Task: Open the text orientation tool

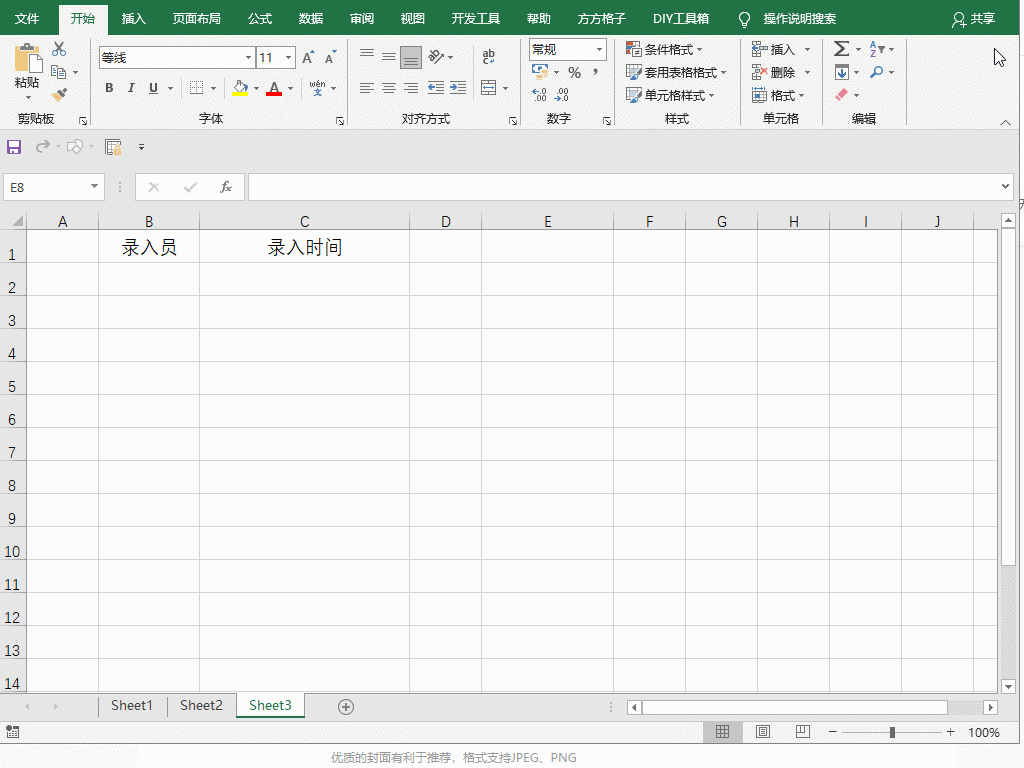Action: [436, 57]
